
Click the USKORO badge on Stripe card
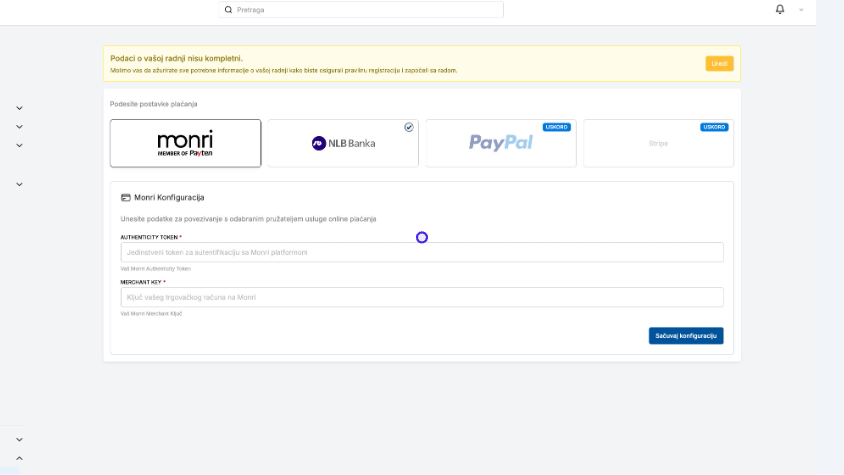tap(714, 127)
